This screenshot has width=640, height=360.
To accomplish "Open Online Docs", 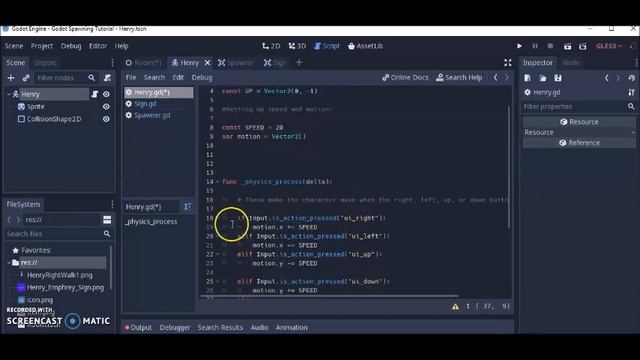I will click(405, 77).
